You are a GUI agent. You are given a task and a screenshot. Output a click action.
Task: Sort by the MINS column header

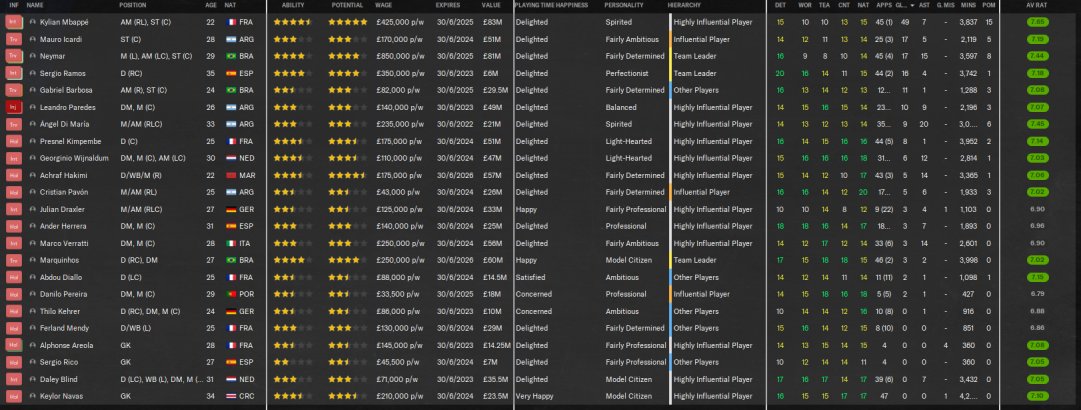coord(967,5)
